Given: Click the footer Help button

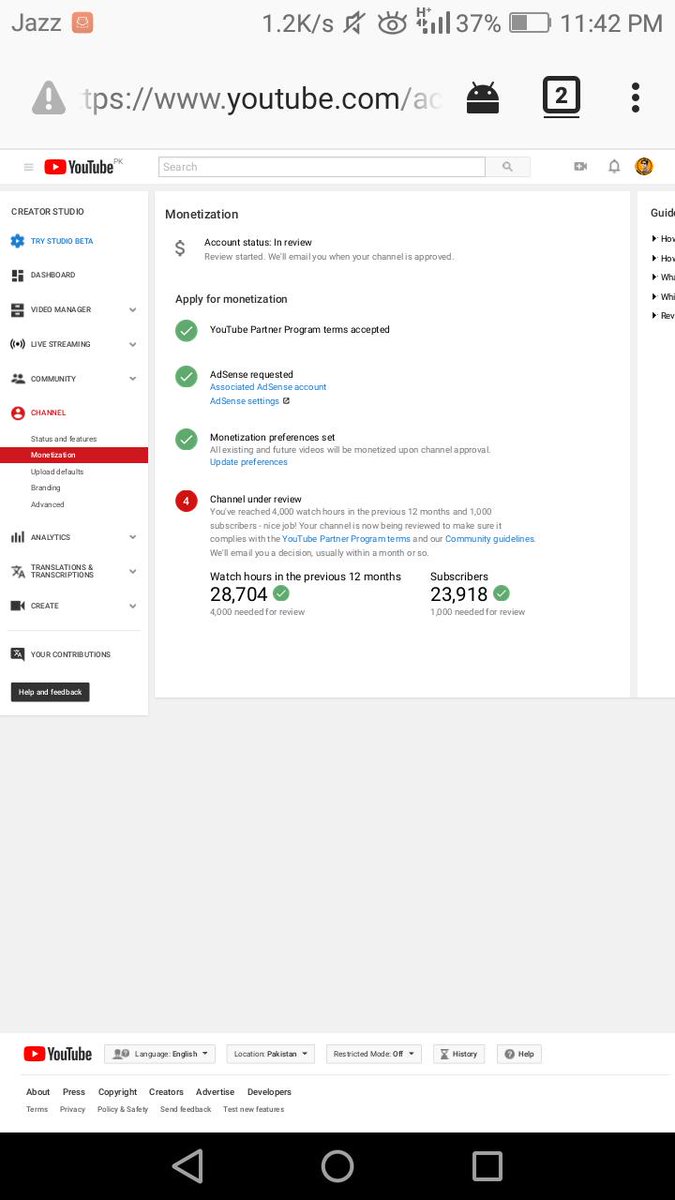Looking at the screenshot, I should (x=520, y=1054).
